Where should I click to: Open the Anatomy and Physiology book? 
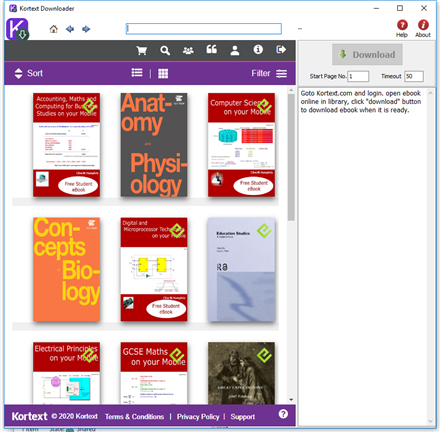pyautogui.click(x=154, y=145)
